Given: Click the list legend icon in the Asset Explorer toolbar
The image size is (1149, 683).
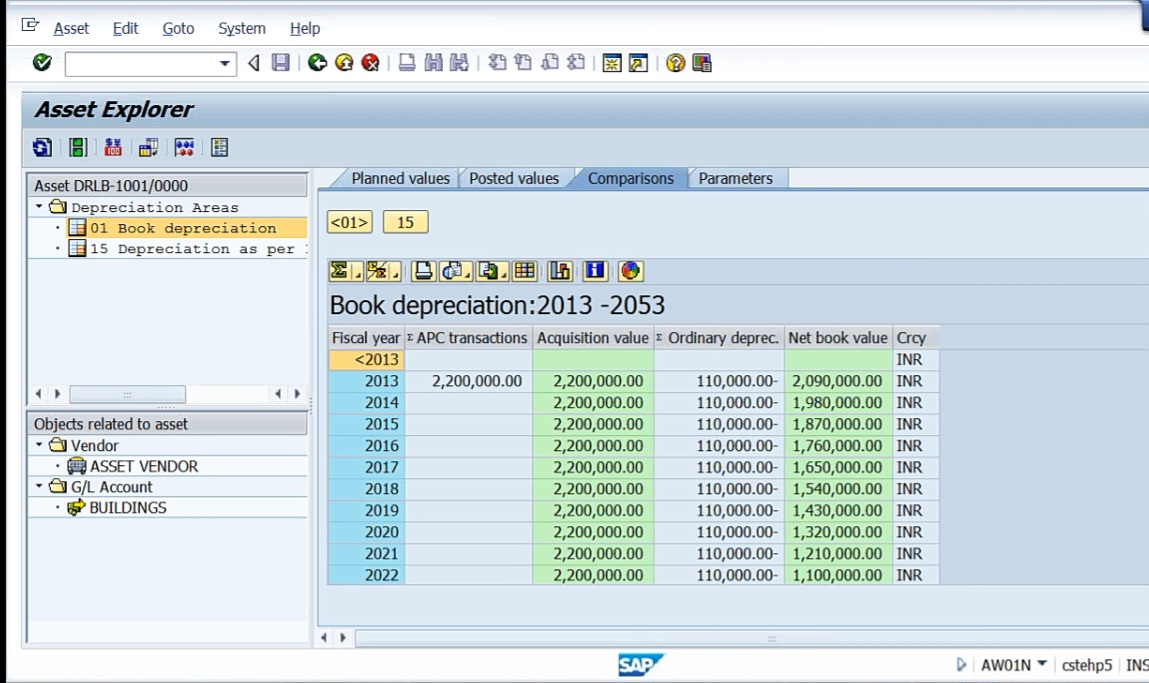Looking at the screenshot, I should tap(219, 147).
